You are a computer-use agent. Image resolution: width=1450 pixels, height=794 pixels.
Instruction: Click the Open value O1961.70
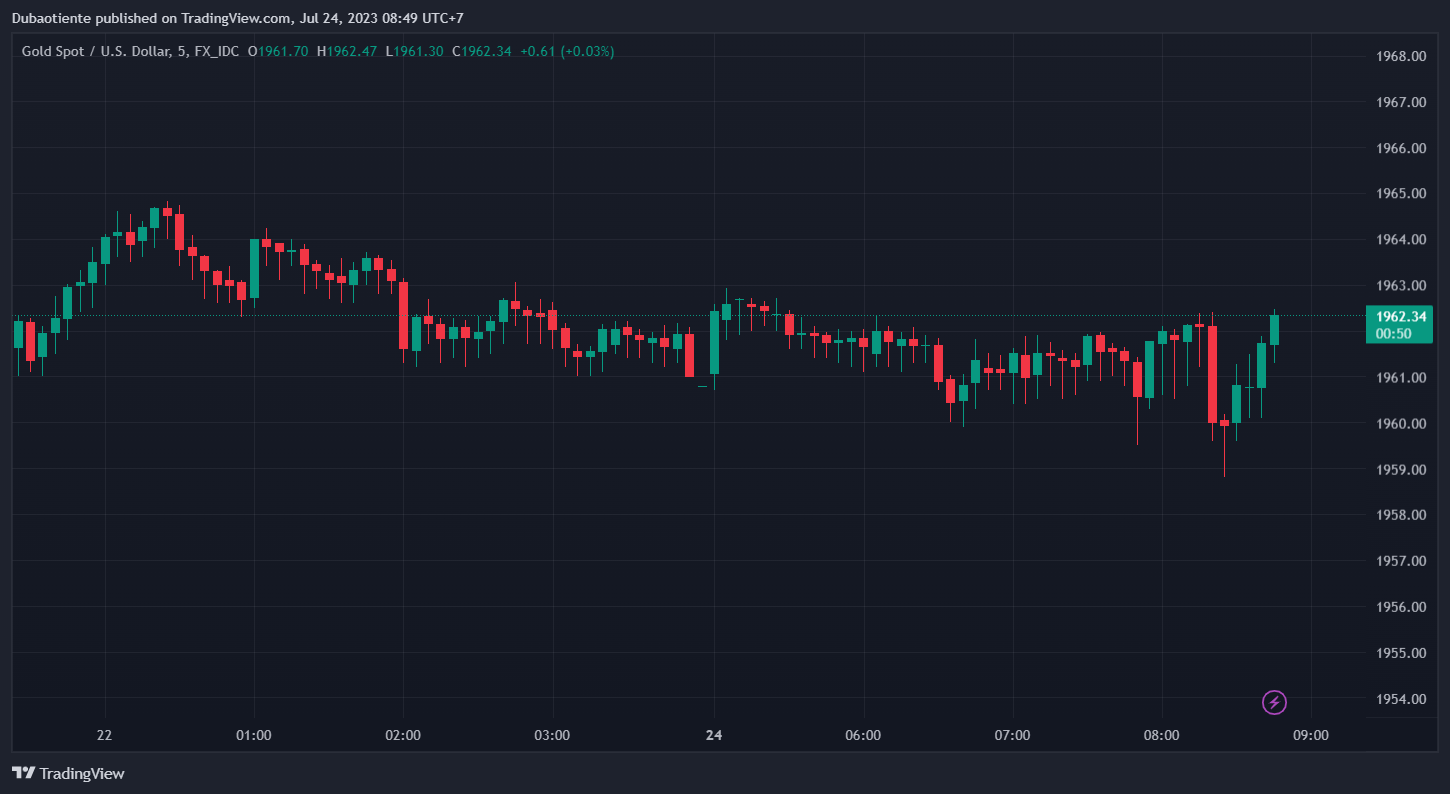coord(278,51)
